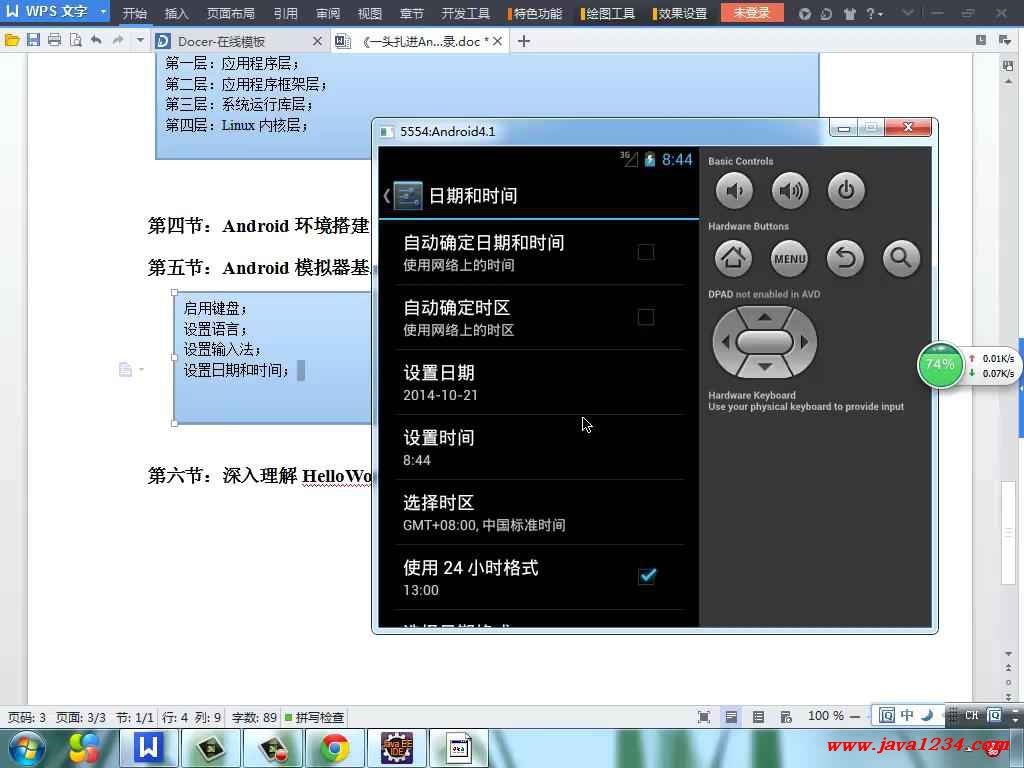This screenshot has width=1024, height=768.
Task: Close the 《一头扎进An...录.doc tab
Action: click(x=498, y=41)
